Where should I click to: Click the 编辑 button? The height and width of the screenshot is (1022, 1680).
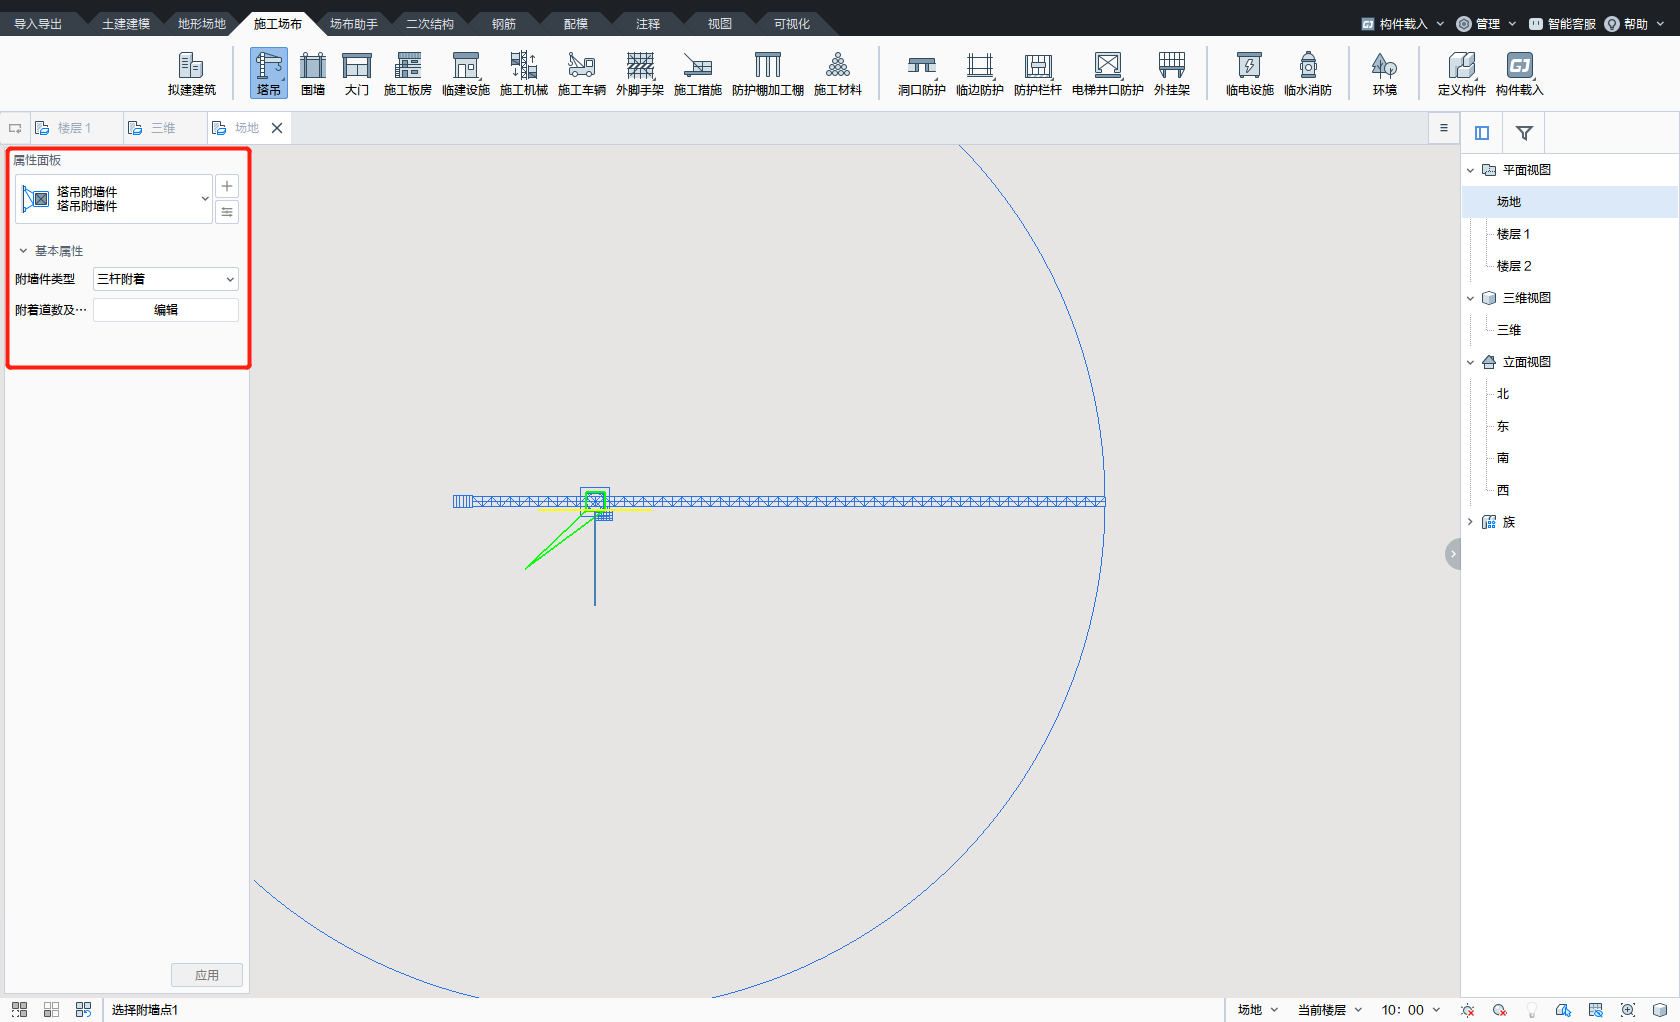click(166, 310)
